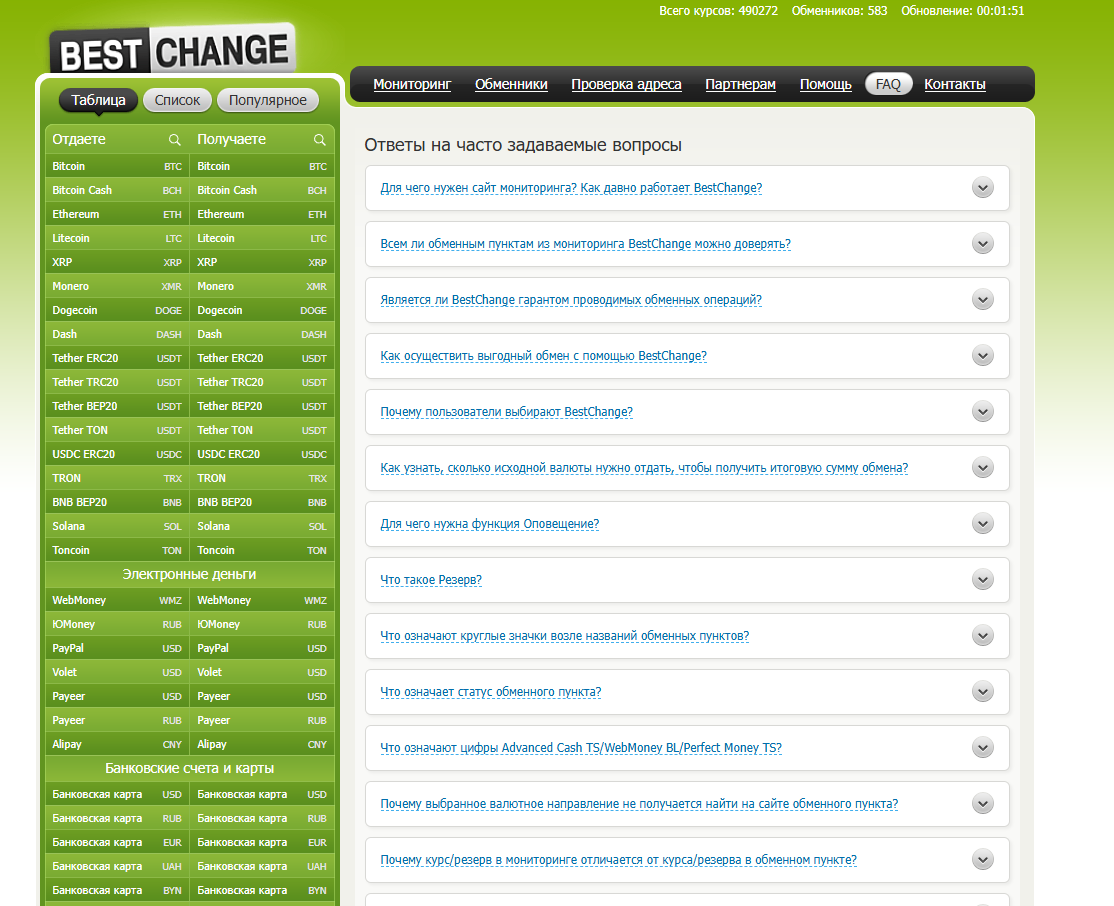1114x906 pixels.
Task: Expand the 'Что означают круглые значки' chevron
Action: 983,636
